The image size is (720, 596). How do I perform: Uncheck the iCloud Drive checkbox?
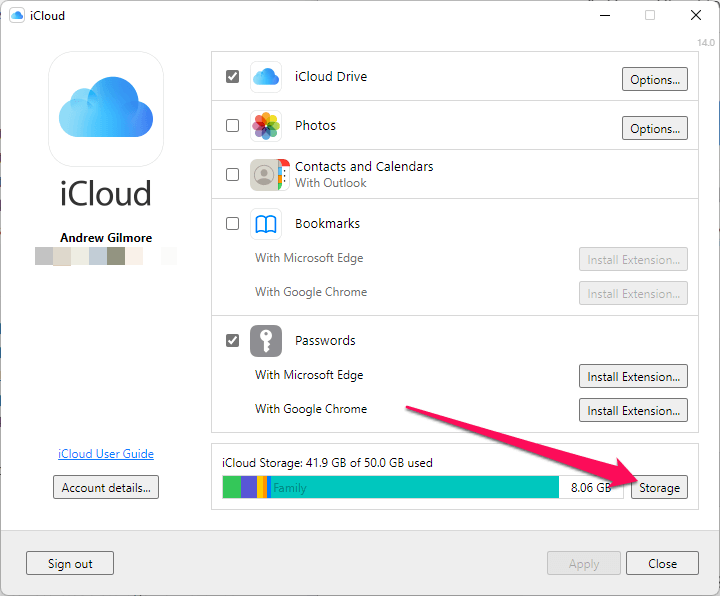232,76
